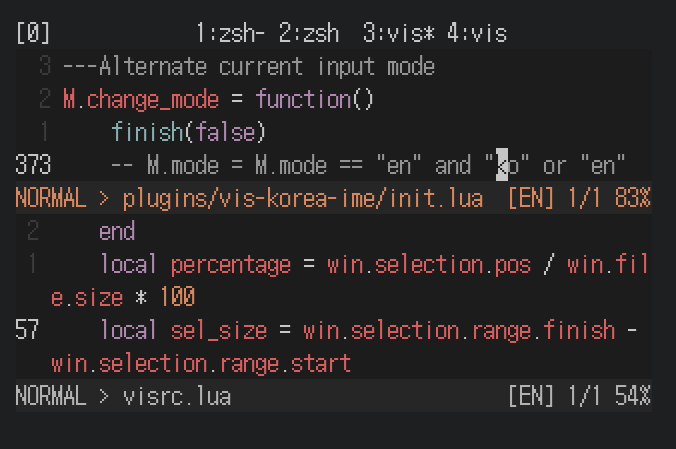Click the [EN] indicator in init.lua status bar
Viewport: 676px width, 449px height.
tap(531, 198)
